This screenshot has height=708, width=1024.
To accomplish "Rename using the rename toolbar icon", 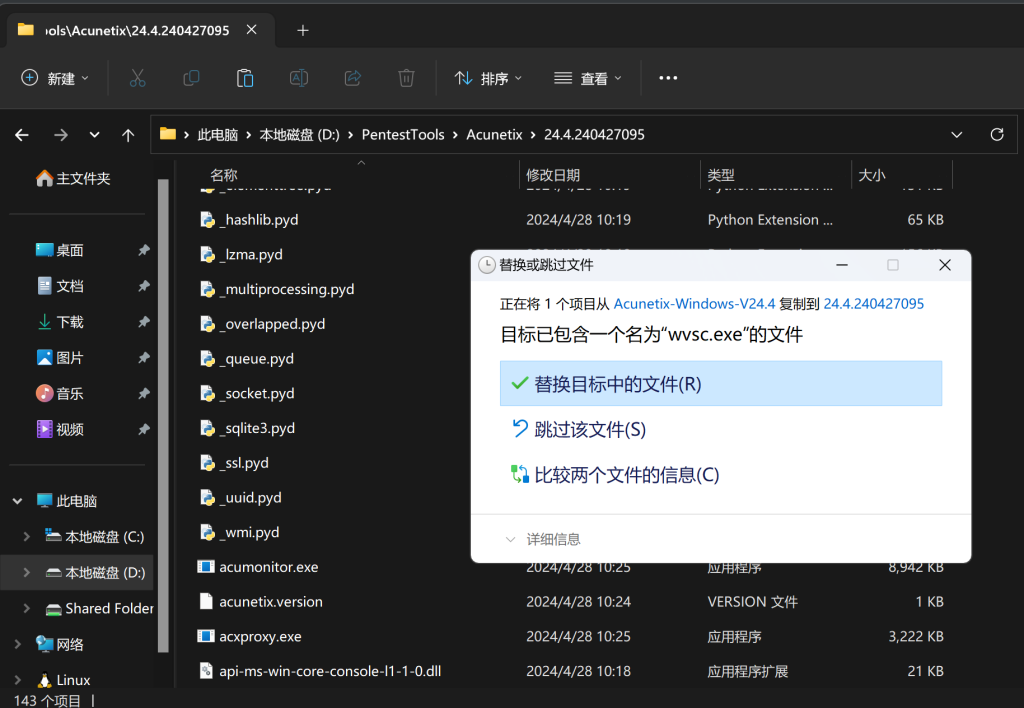I will [298, 77].
